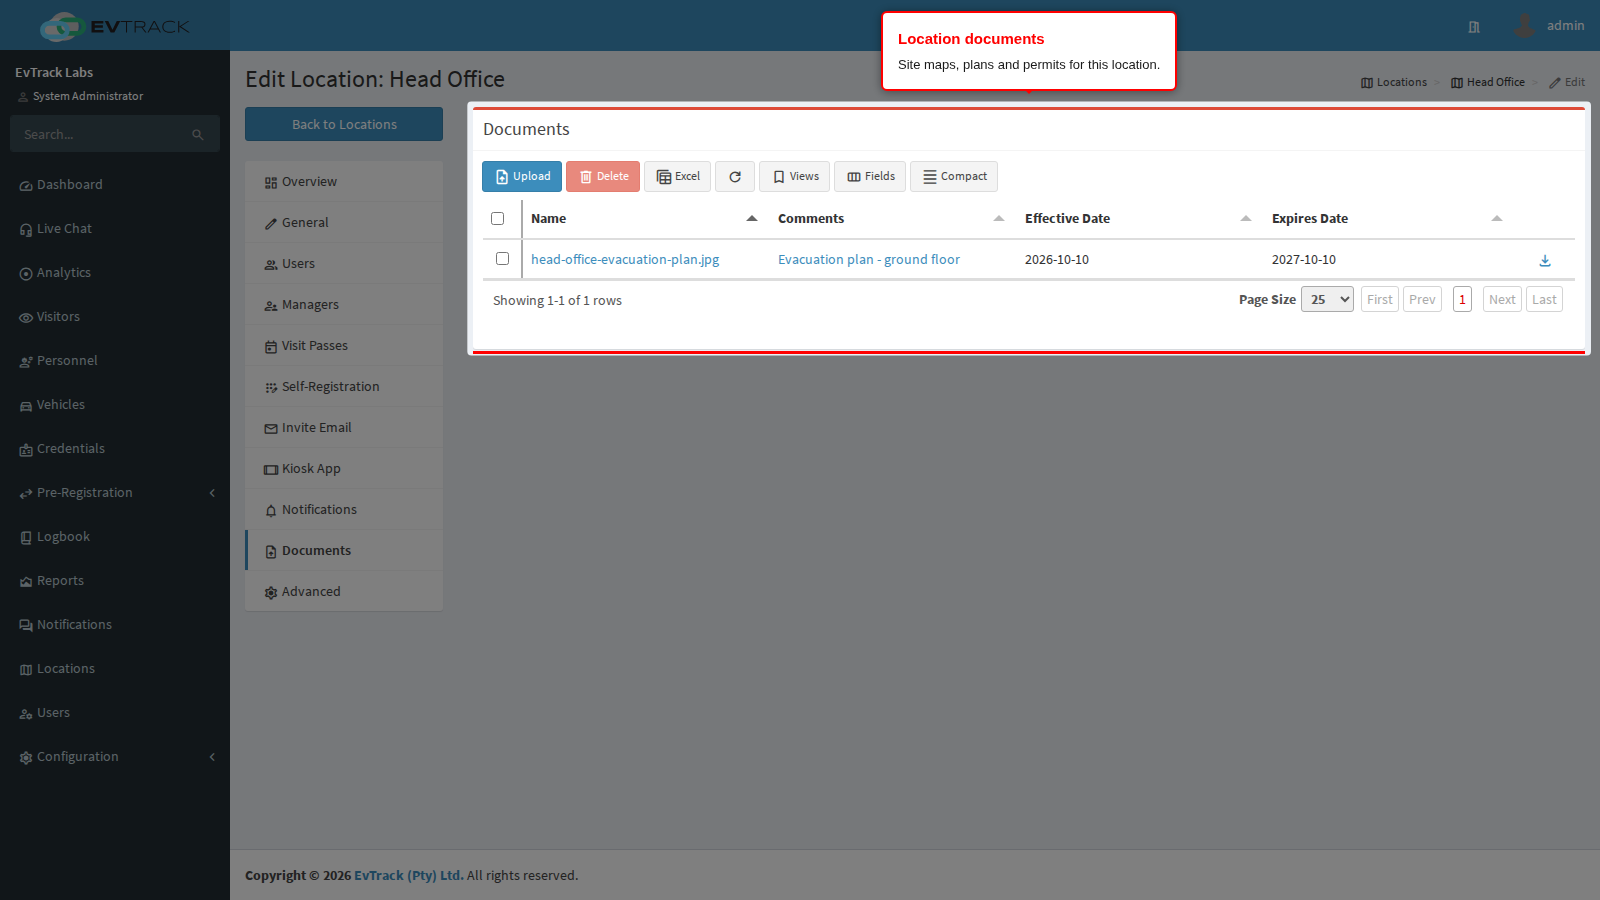1600x900 pixels.
Task: Sort by the Comments column
Action: 891,219
